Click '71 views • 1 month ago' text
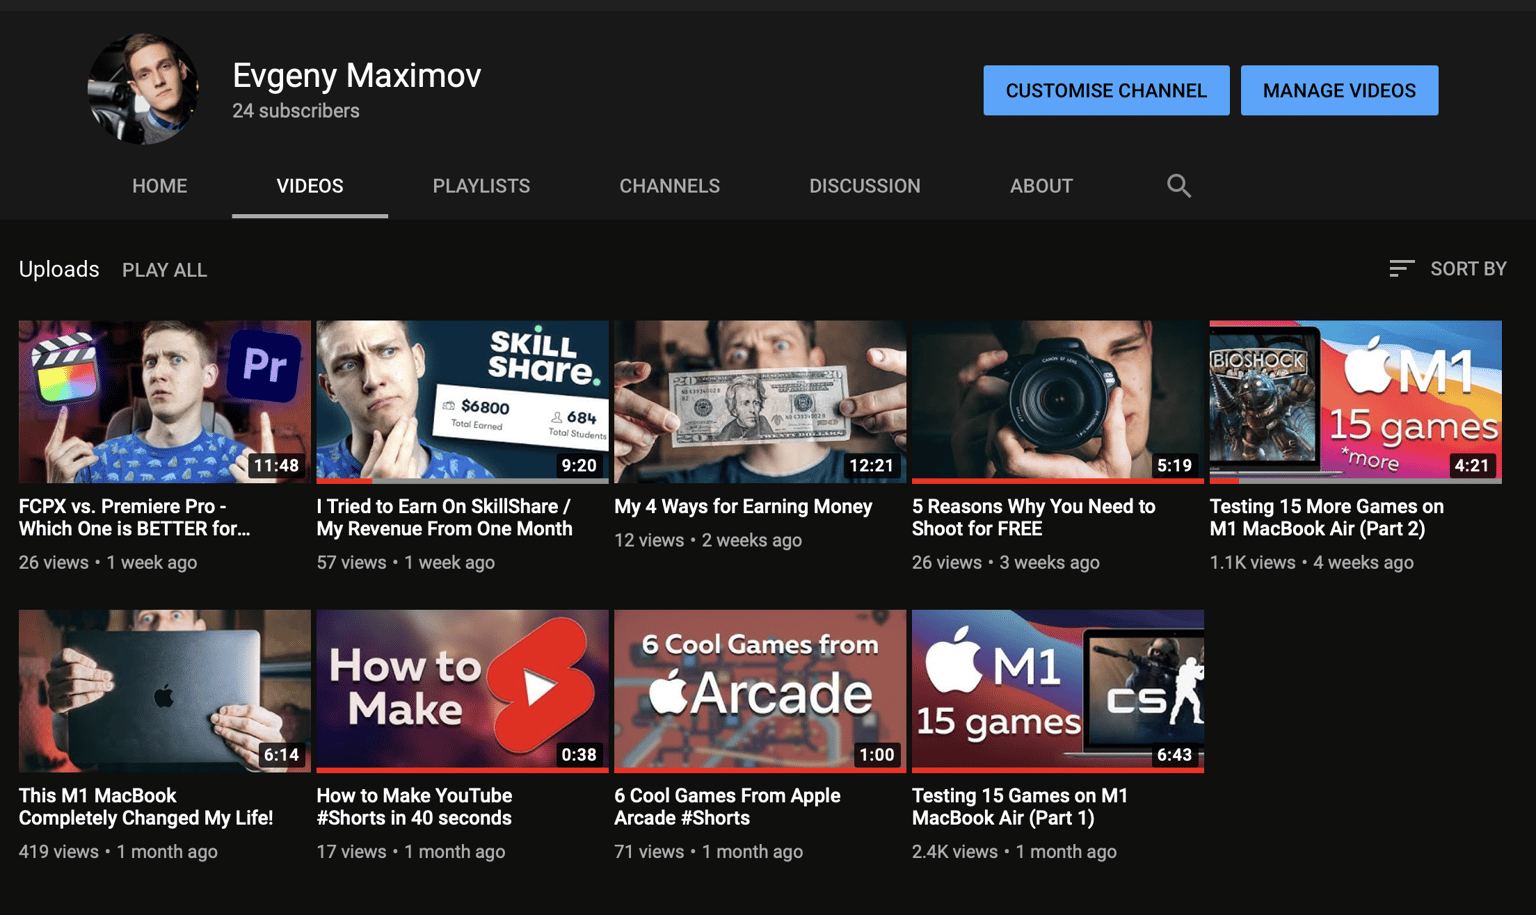1536x915 pixels. click(x=708, y=852)
